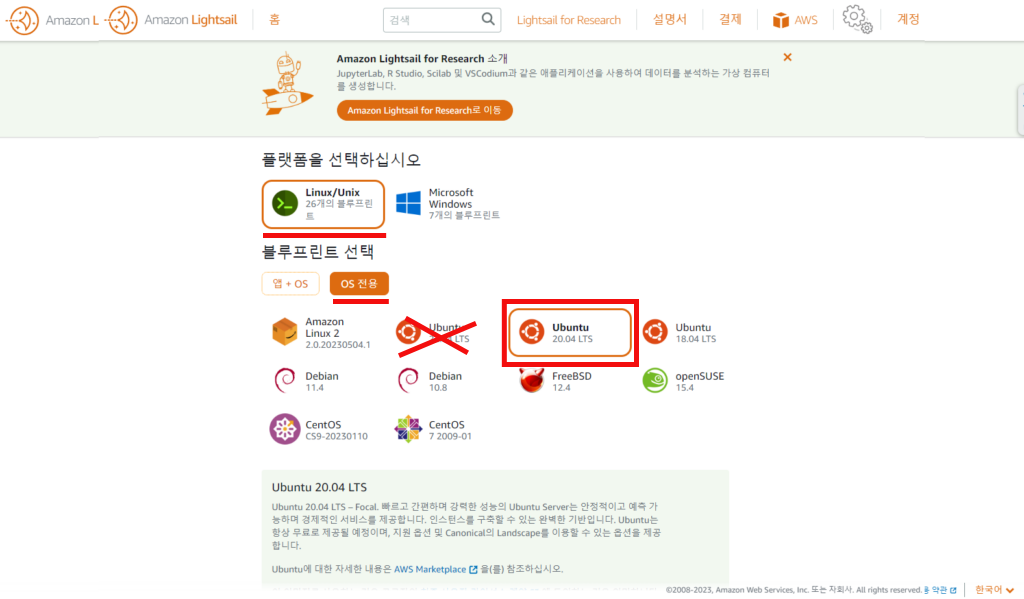The height and width of the screenshot is (599, 1024).
Task: Click the magnifying glass search icon
Action: (x=488, y=20)
